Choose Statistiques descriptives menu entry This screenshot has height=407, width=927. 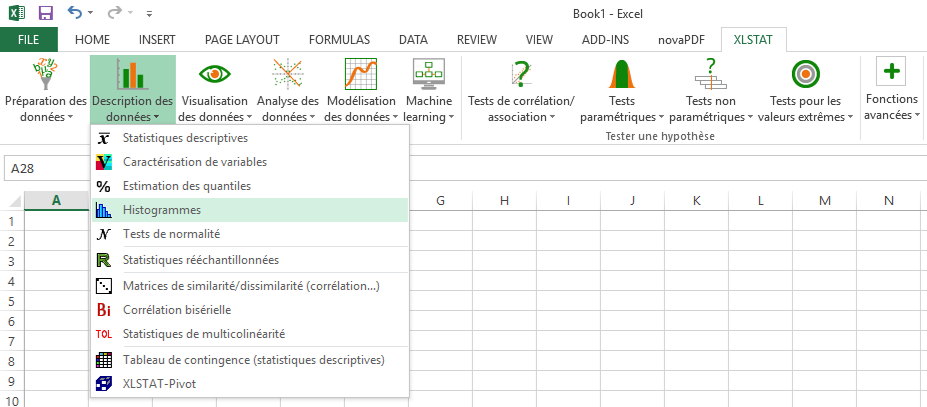tap(185, 138)
